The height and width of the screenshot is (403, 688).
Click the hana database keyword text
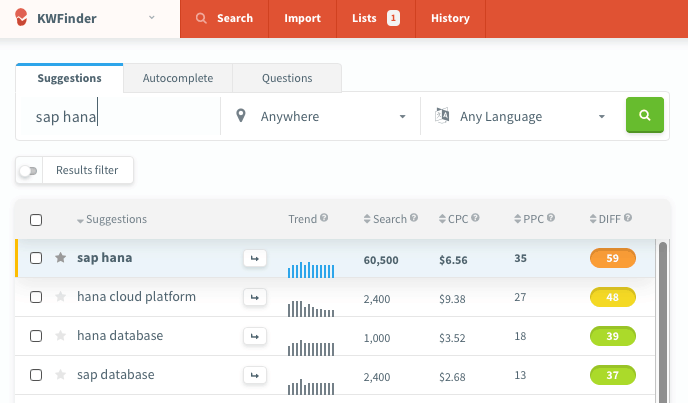click(120, 336)
